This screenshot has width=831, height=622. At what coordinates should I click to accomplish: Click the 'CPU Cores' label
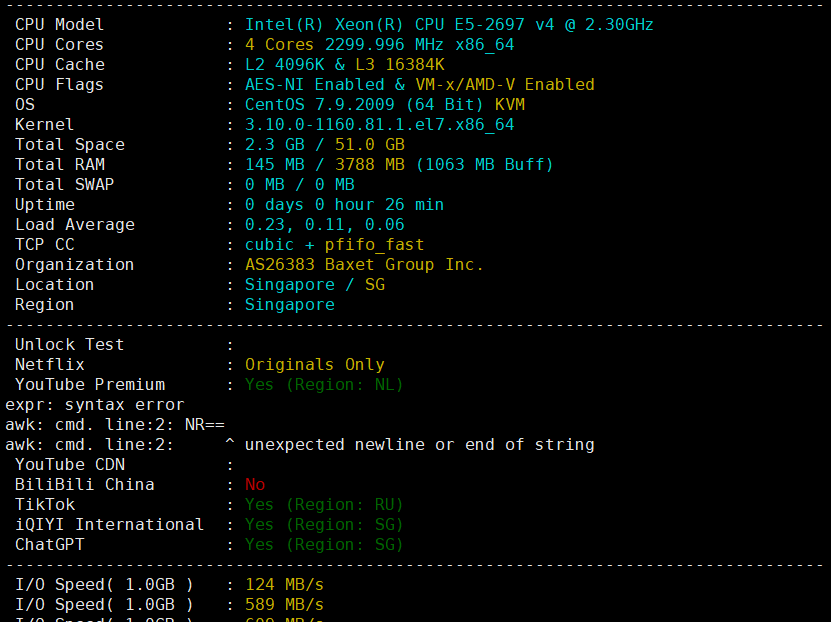(59, 45)
